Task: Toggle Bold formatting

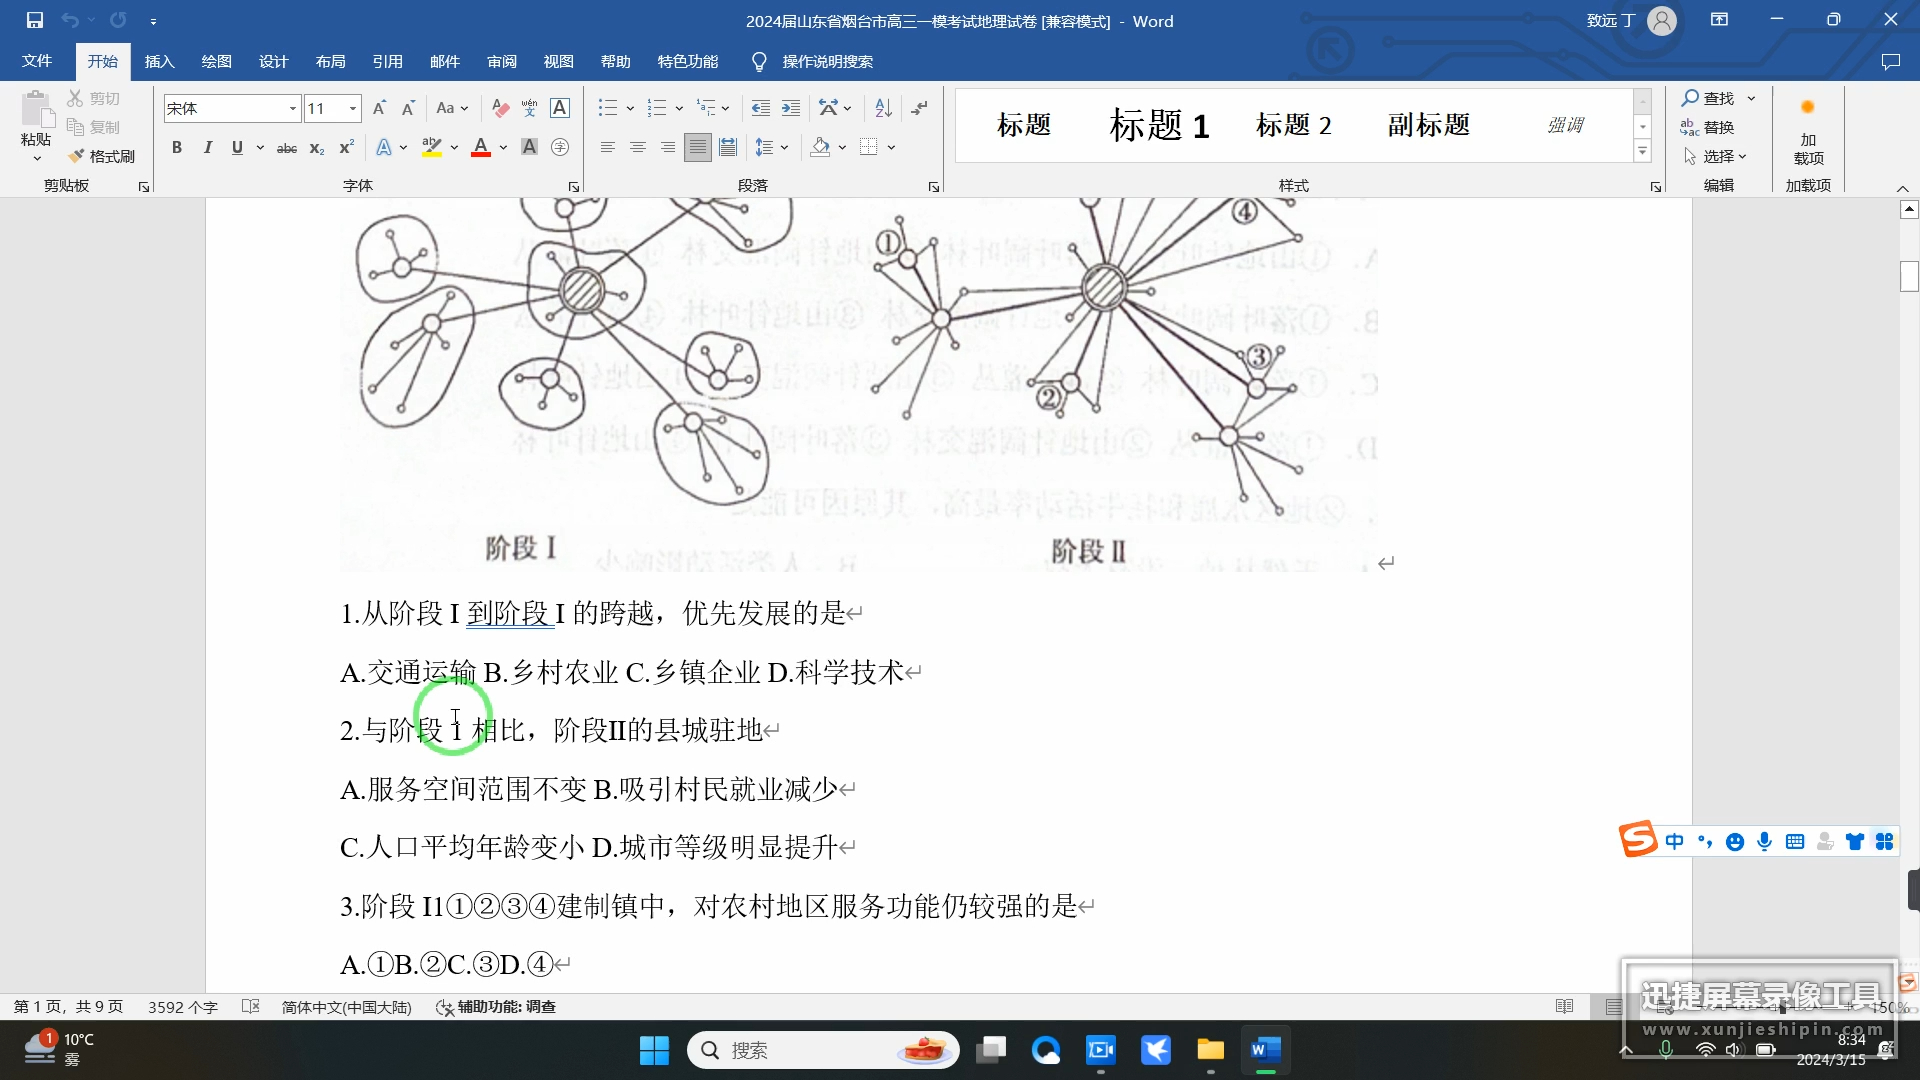Action: click(177, 148)
